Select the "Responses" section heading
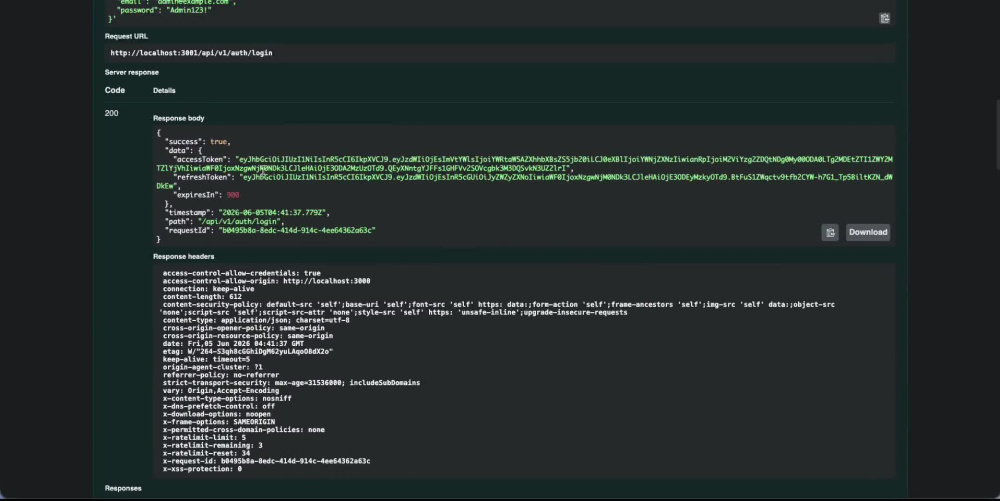 point(123,488)
